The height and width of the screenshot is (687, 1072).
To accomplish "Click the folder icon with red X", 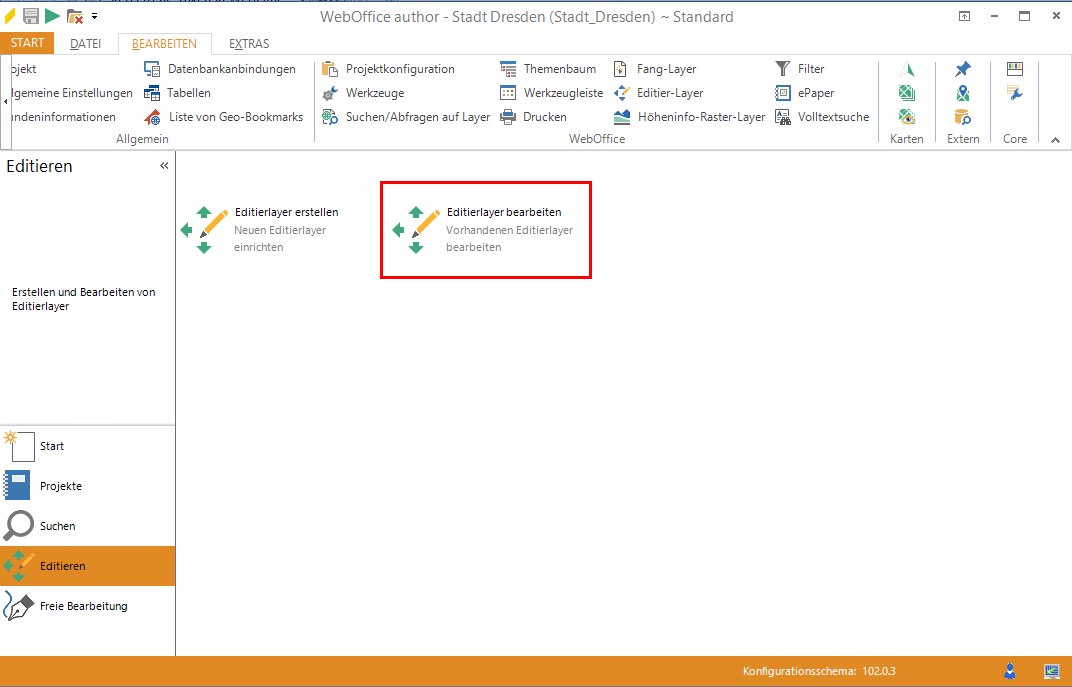I will click(74, 16).
